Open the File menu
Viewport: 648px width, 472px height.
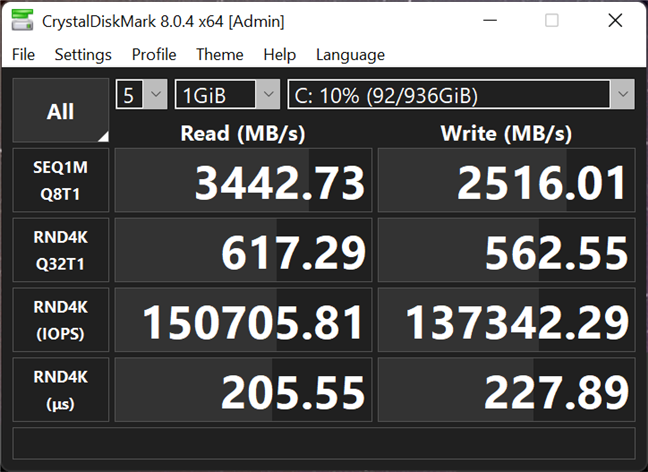(23, 55)
